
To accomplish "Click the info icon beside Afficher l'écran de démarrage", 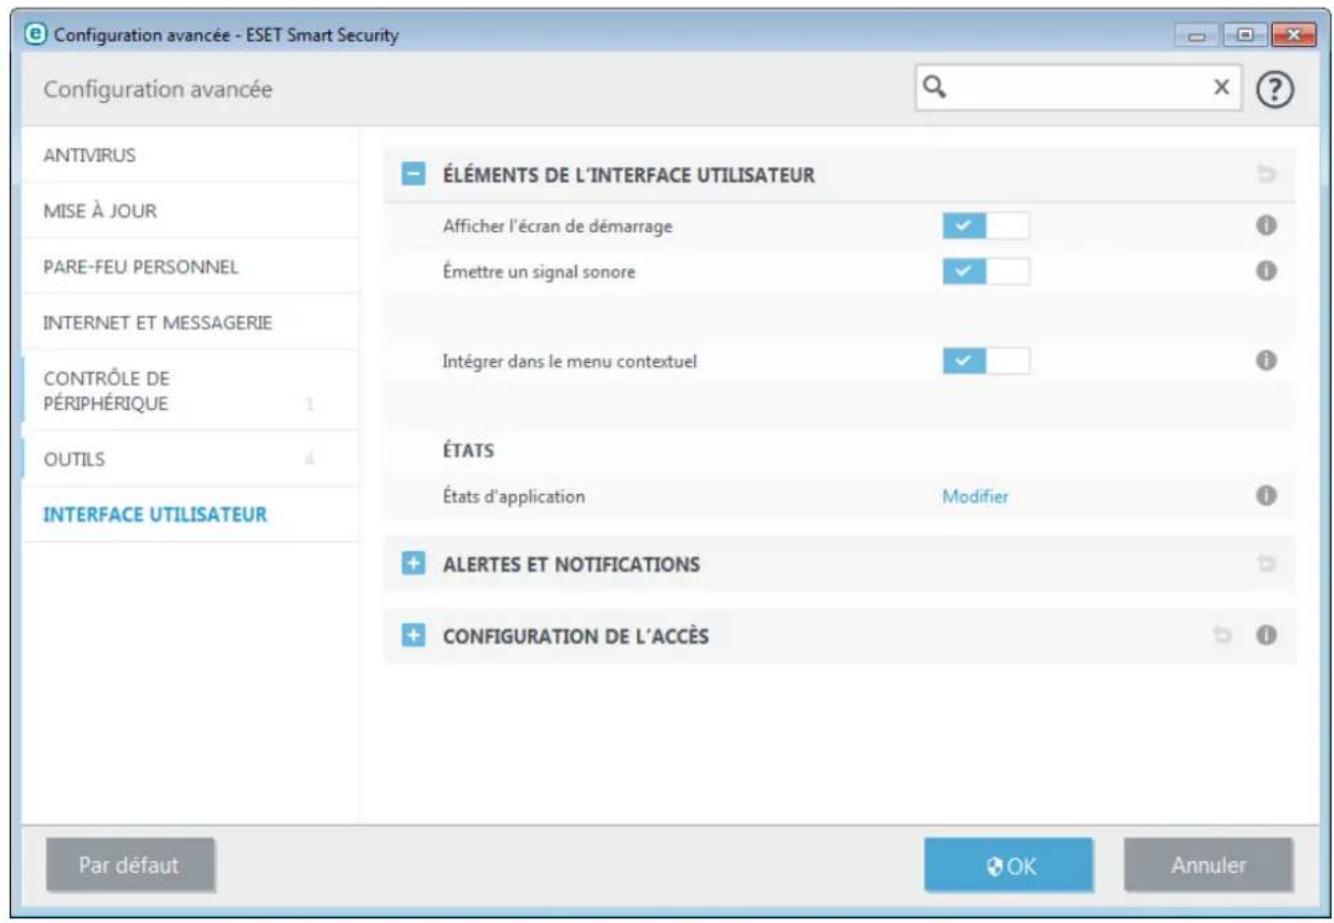I will [x=1268, y=224].
